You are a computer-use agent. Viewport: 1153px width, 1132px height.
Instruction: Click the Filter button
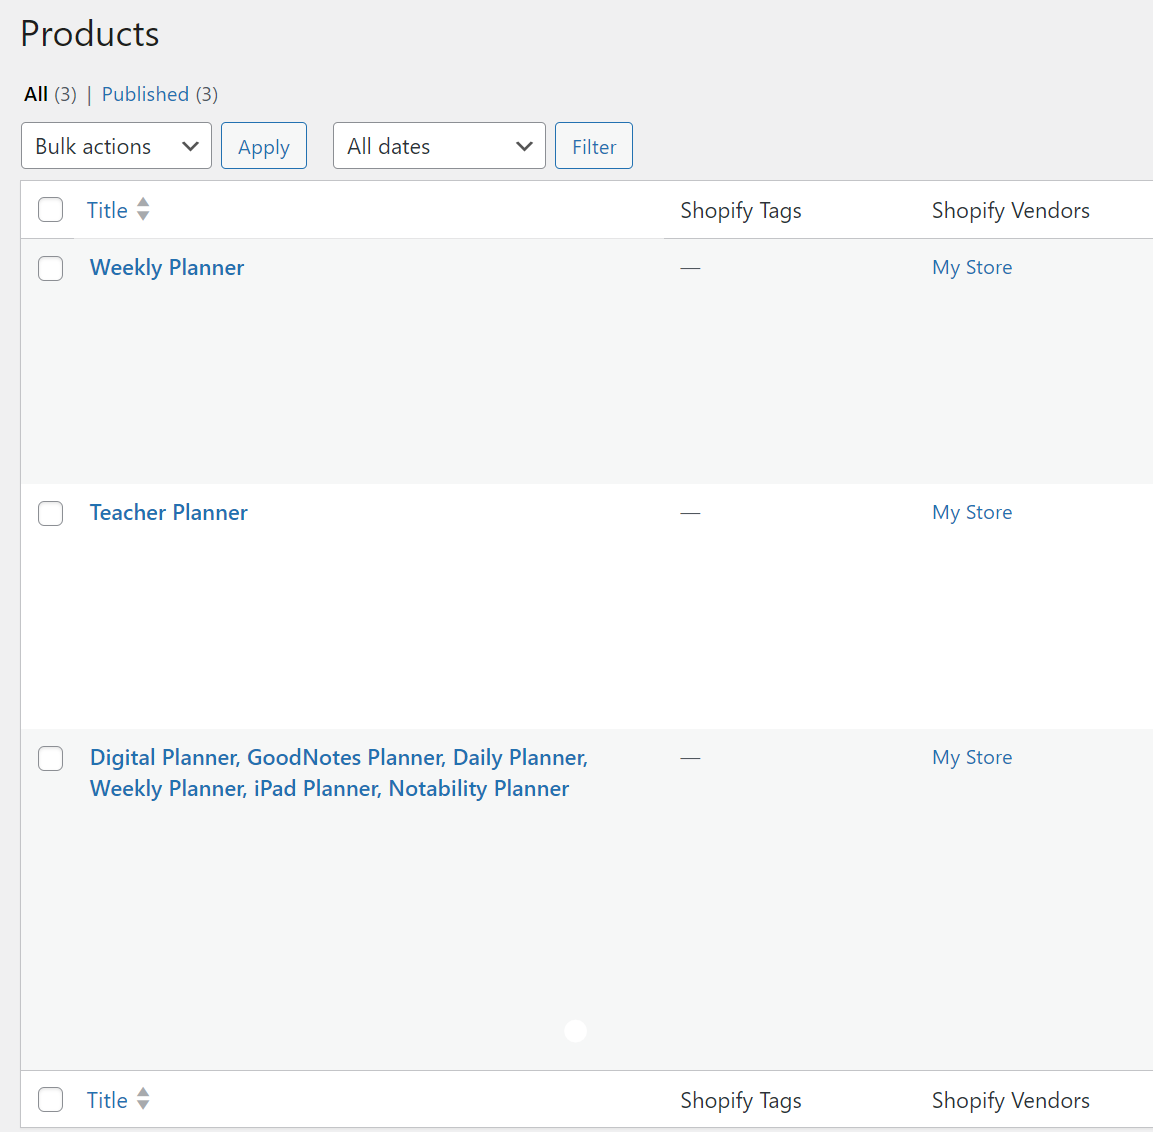point(593,146)
